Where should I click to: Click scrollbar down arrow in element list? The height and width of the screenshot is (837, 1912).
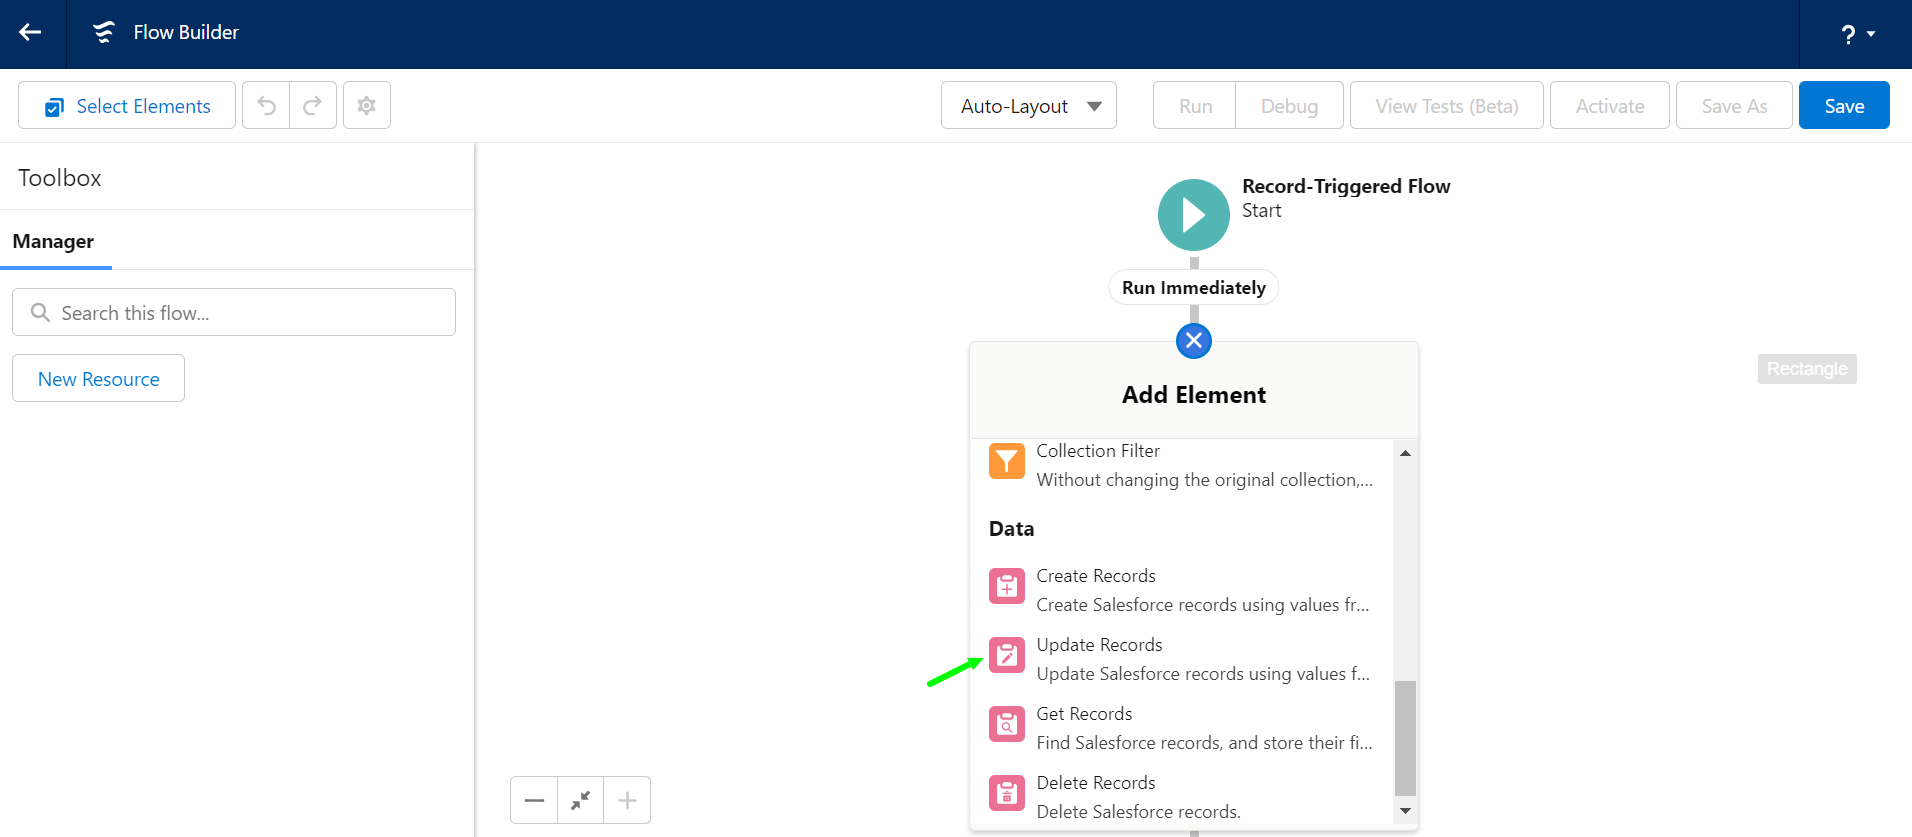pyautogui.click(x=1405, y=811)
